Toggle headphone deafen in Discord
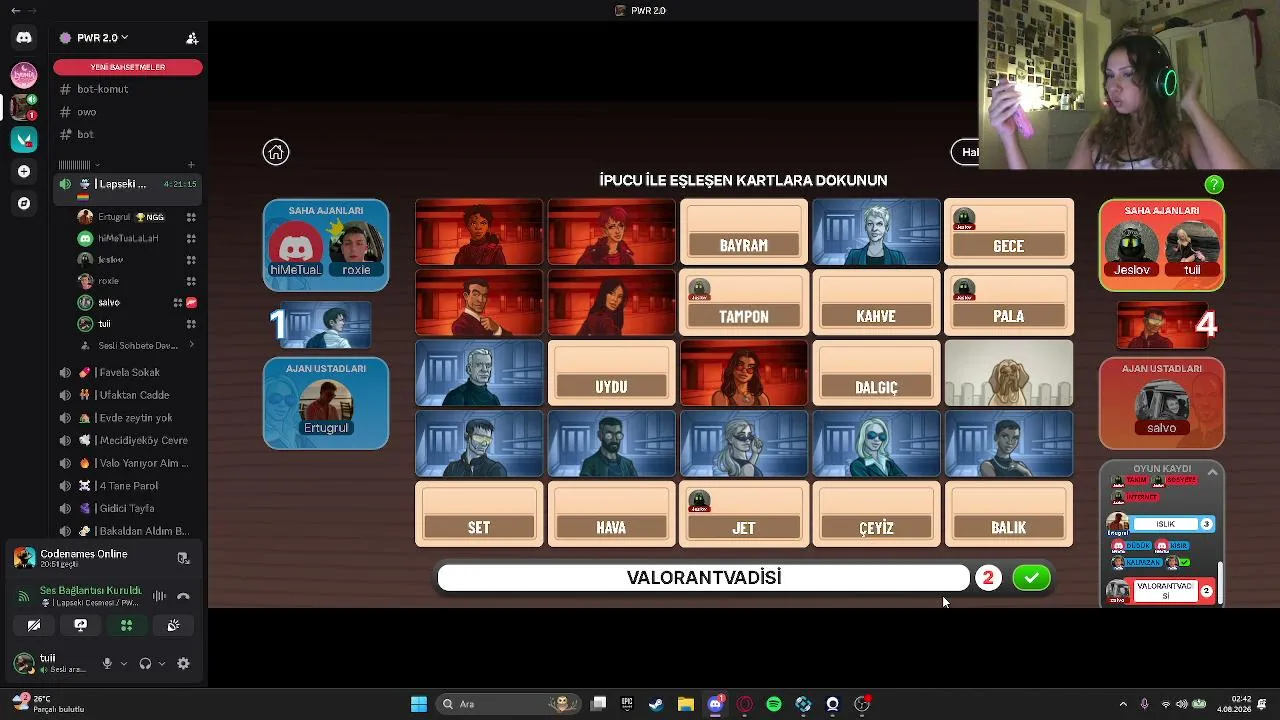This screenshot has width=1280, height=720. (x=146, y=663)
